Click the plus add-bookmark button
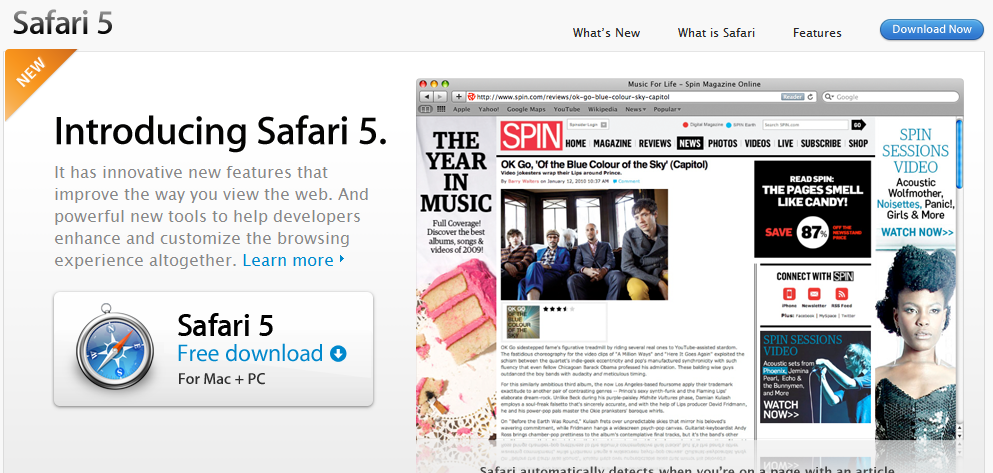 click(459, 97)
